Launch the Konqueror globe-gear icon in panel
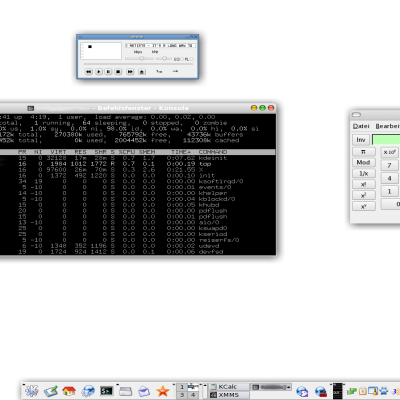 88,391
